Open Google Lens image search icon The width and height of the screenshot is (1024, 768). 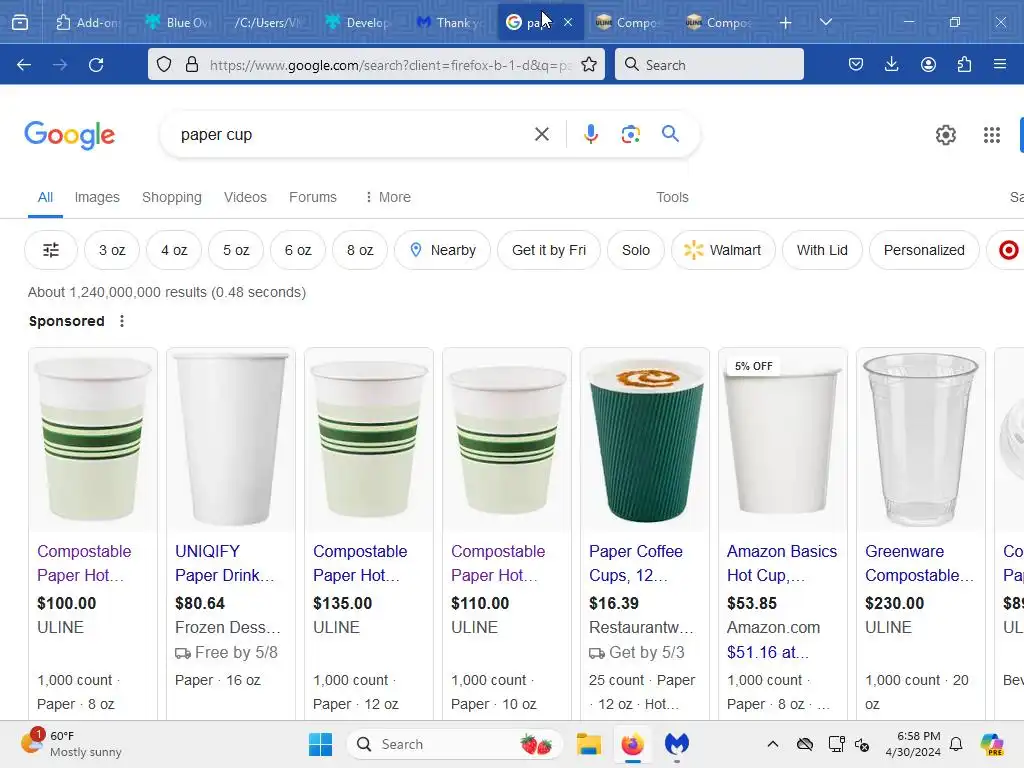point(630,135)
